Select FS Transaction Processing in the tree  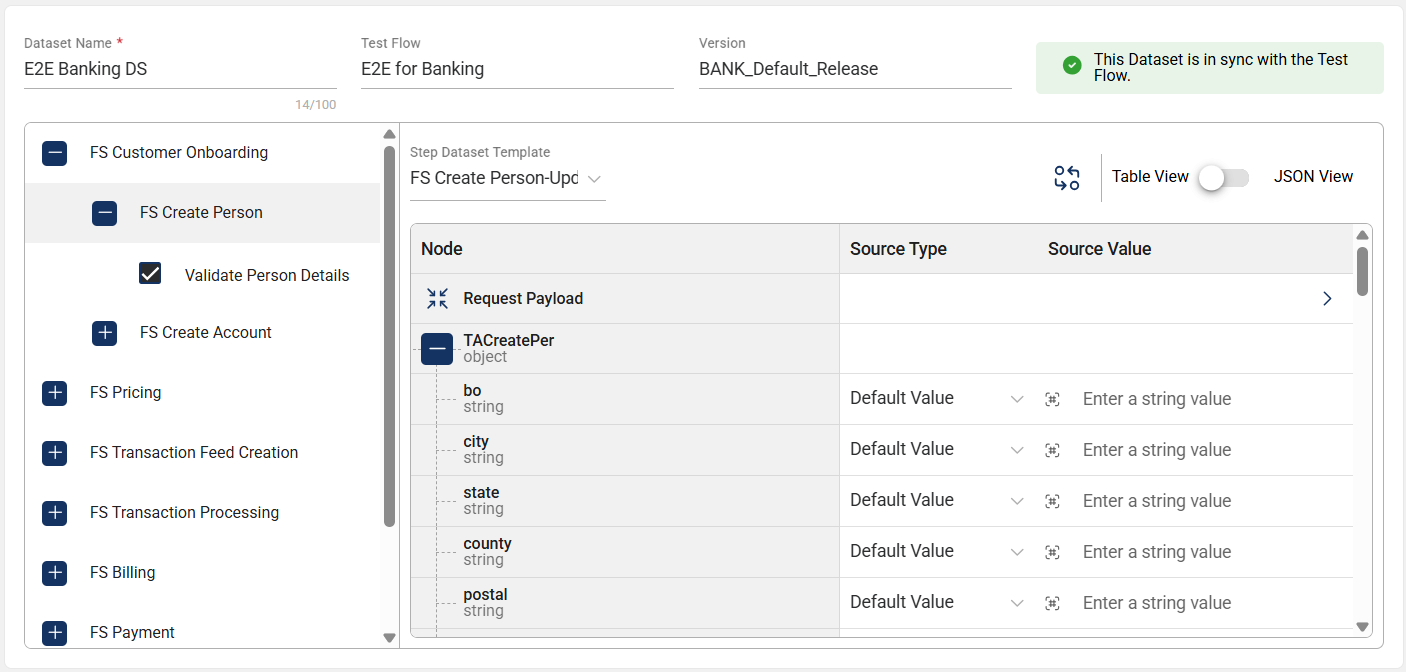coord(184,512)
